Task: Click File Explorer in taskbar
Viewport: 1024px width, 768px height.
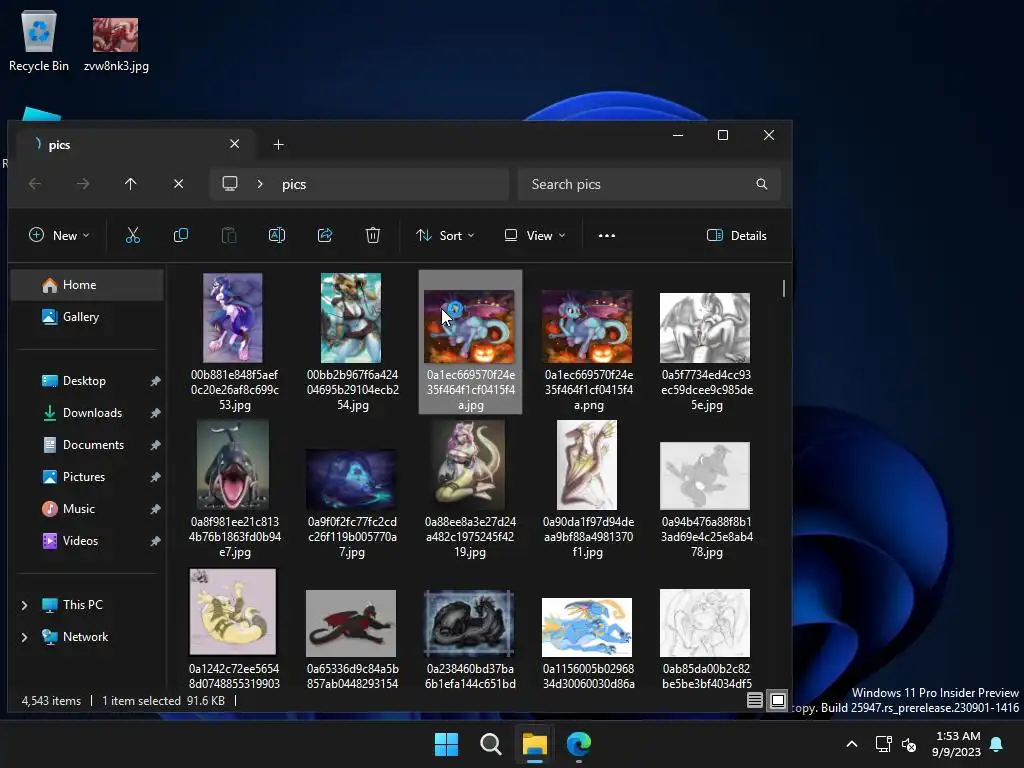Action: (x=534, y=744)
